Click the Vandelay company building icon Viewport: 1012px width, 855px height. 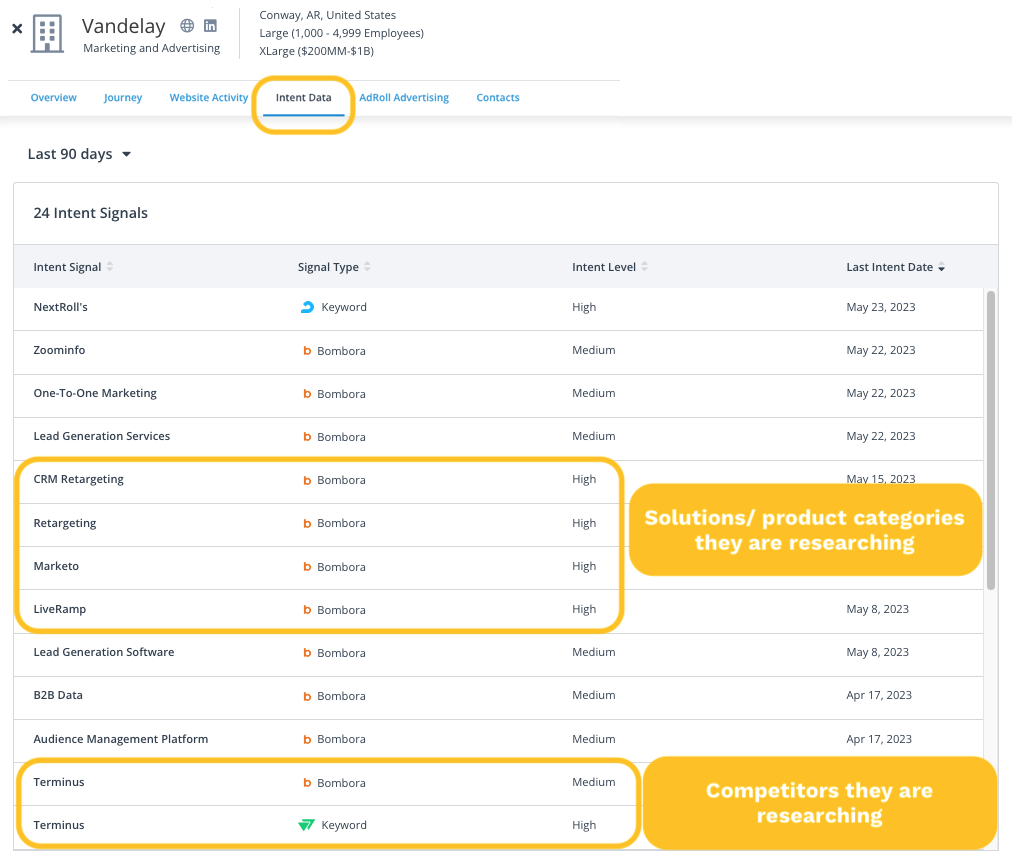(x=46, y=33)
